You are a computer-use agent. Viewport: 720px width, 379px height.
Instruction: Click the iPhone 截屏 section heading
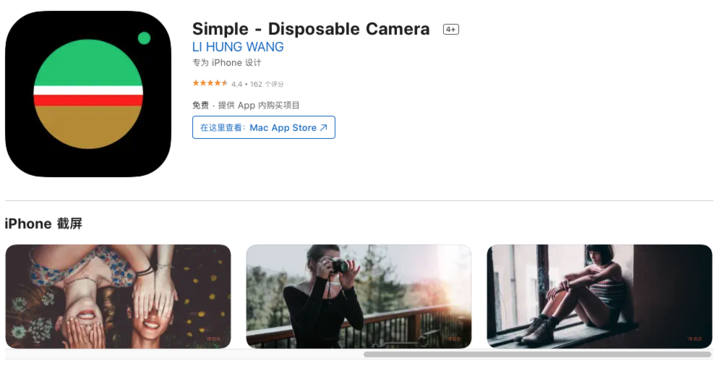click(44, 224)
